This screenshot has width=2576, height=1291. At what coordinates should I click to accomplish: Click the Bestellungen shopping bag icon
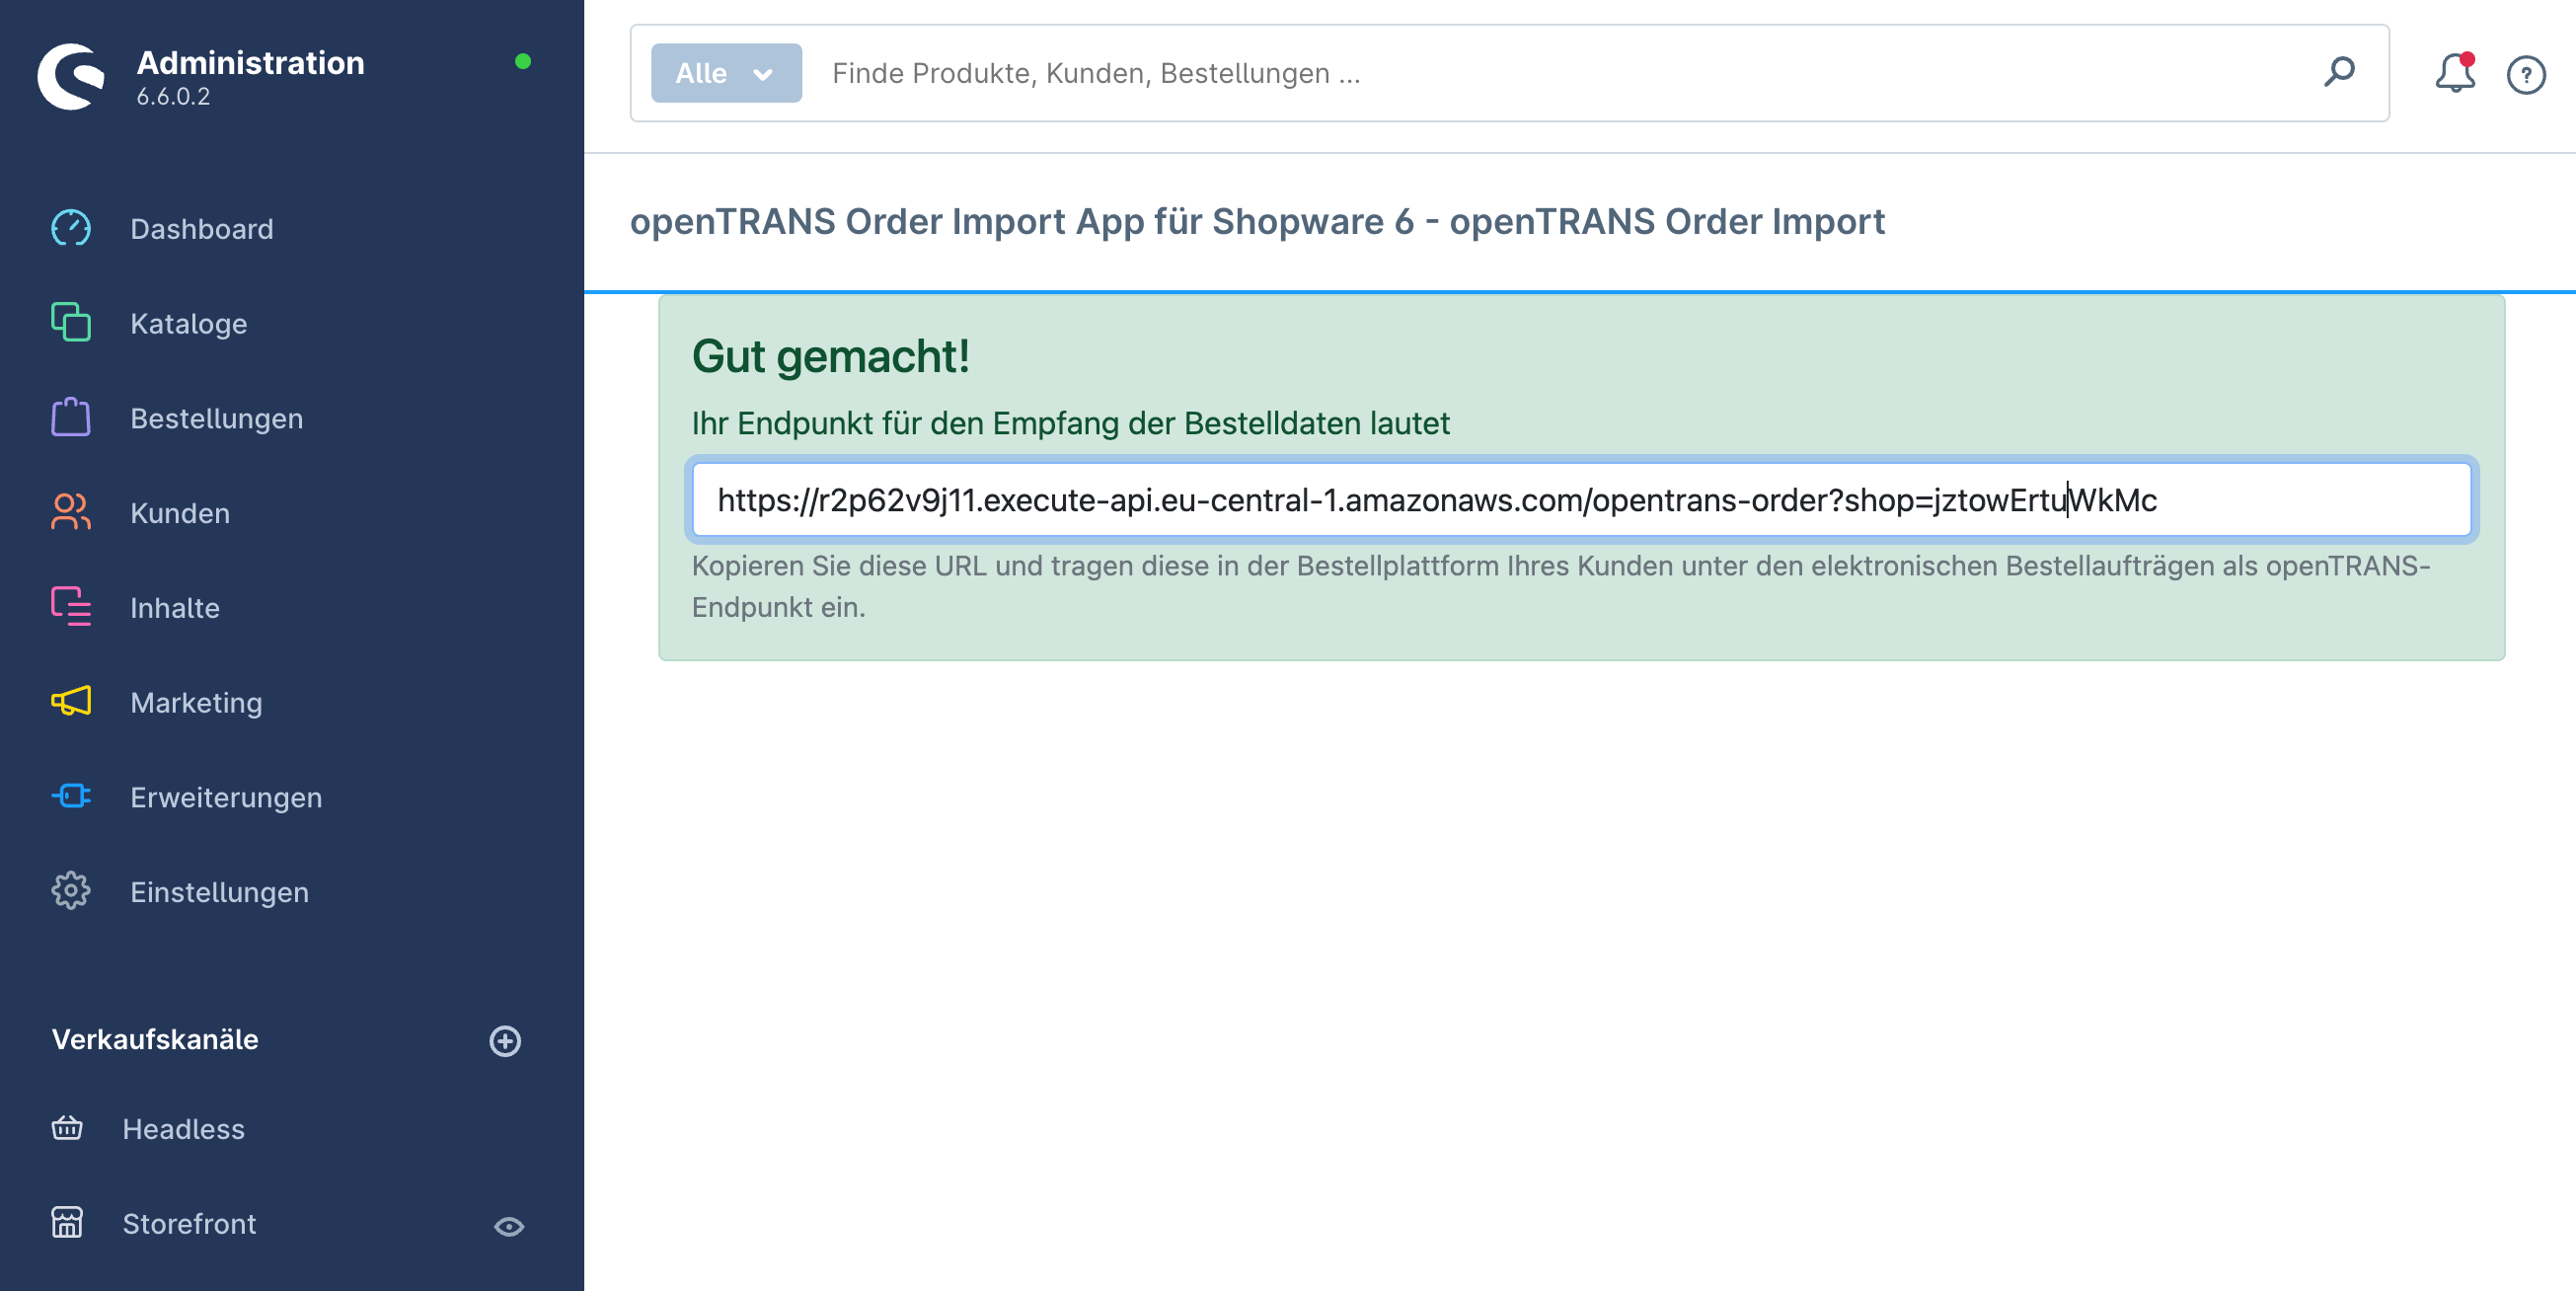[71, 417]
